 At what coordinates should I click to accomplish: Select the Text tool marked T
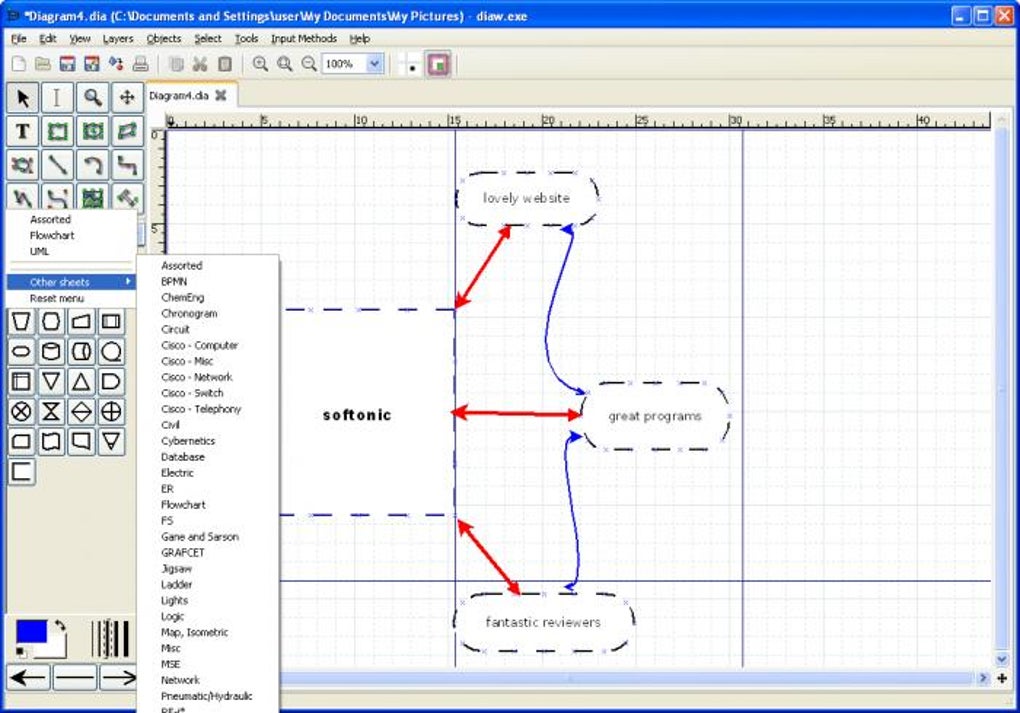point(23,131)
